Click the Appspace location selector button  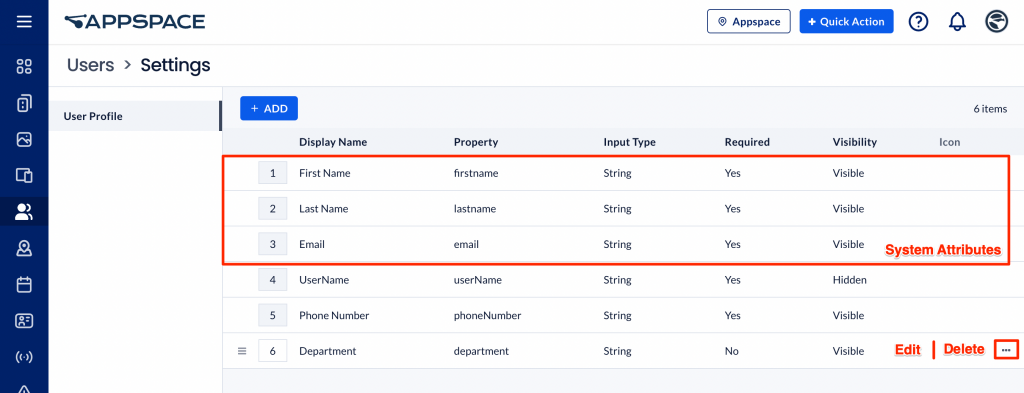pos(748,22)
